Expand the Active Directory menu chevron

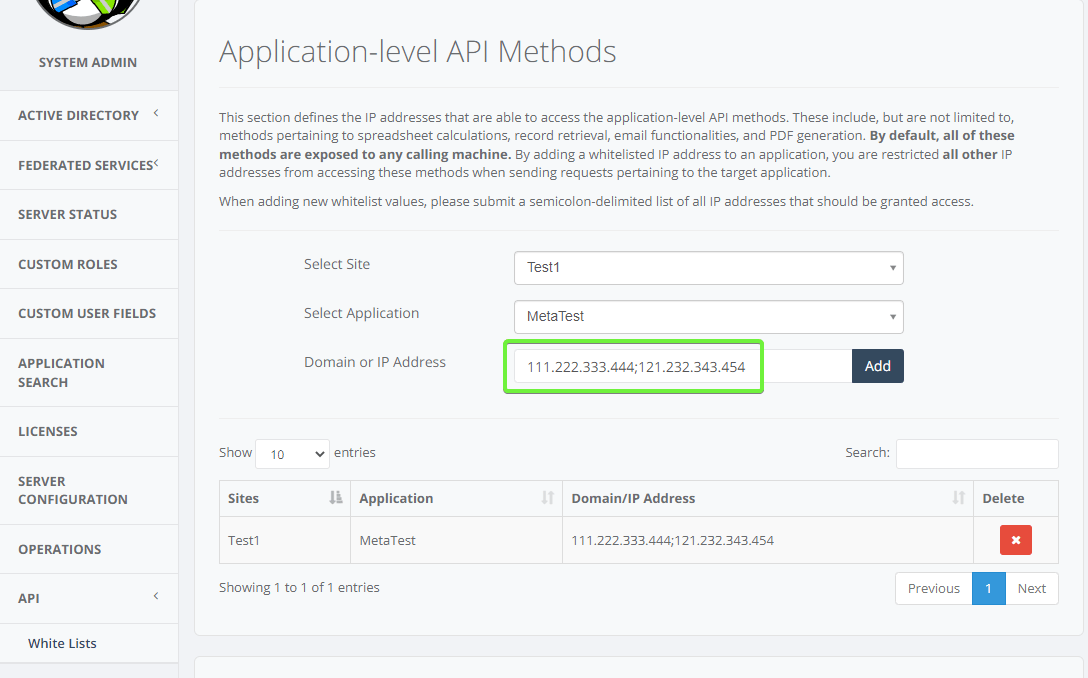pos(156,113)
